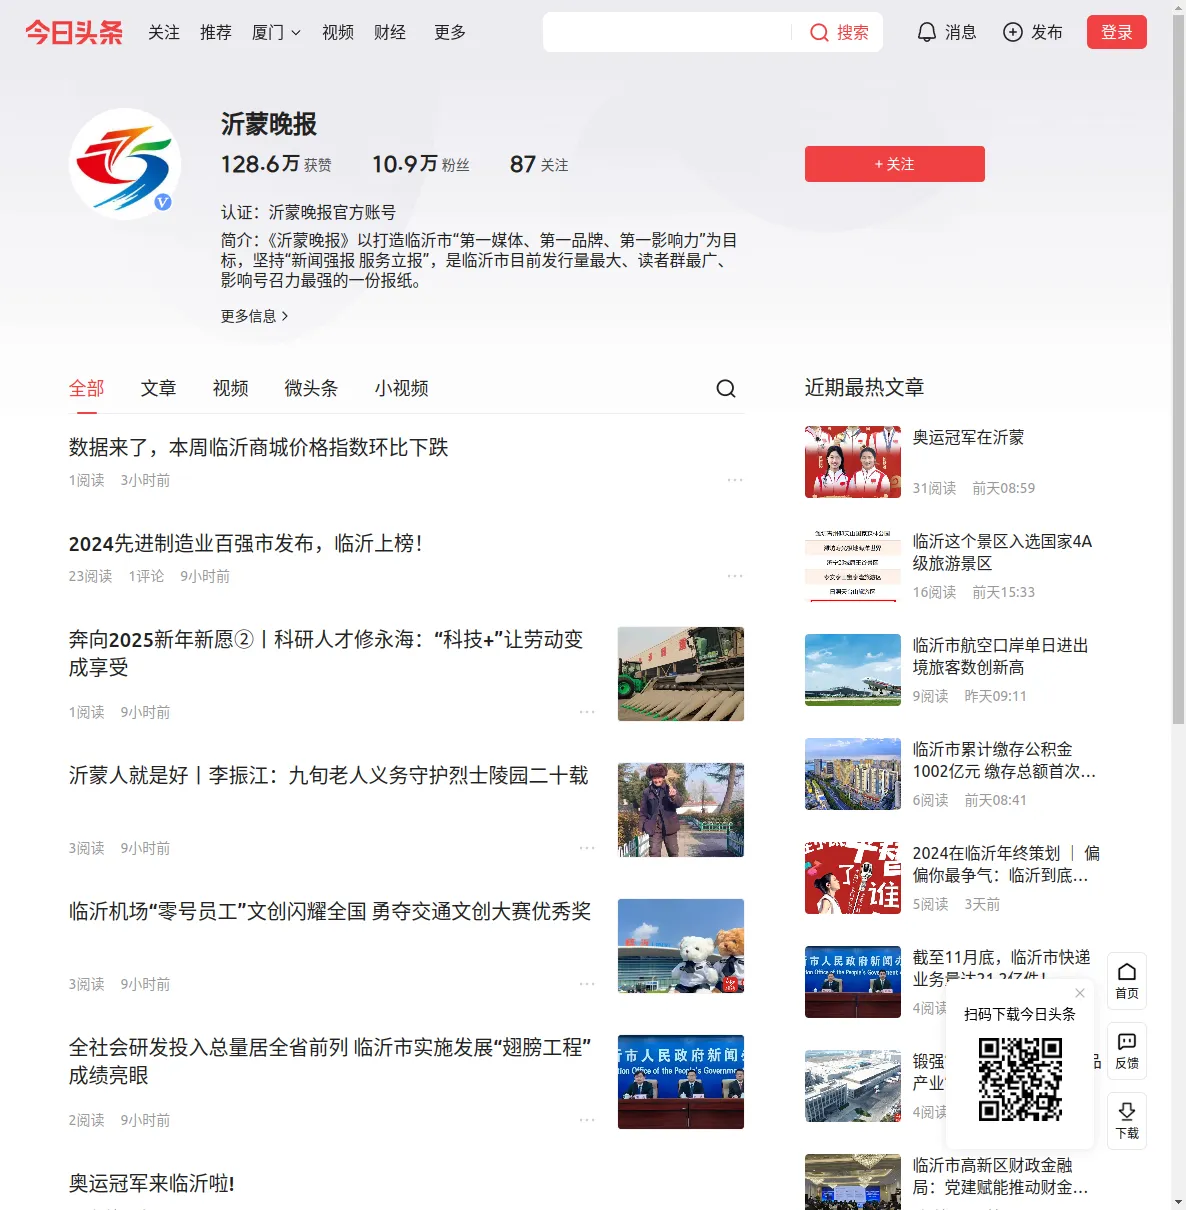Click the 下载 download sidebar icon
The width and height of the screenshot is (1186, 1210).
[1127, 1121]
